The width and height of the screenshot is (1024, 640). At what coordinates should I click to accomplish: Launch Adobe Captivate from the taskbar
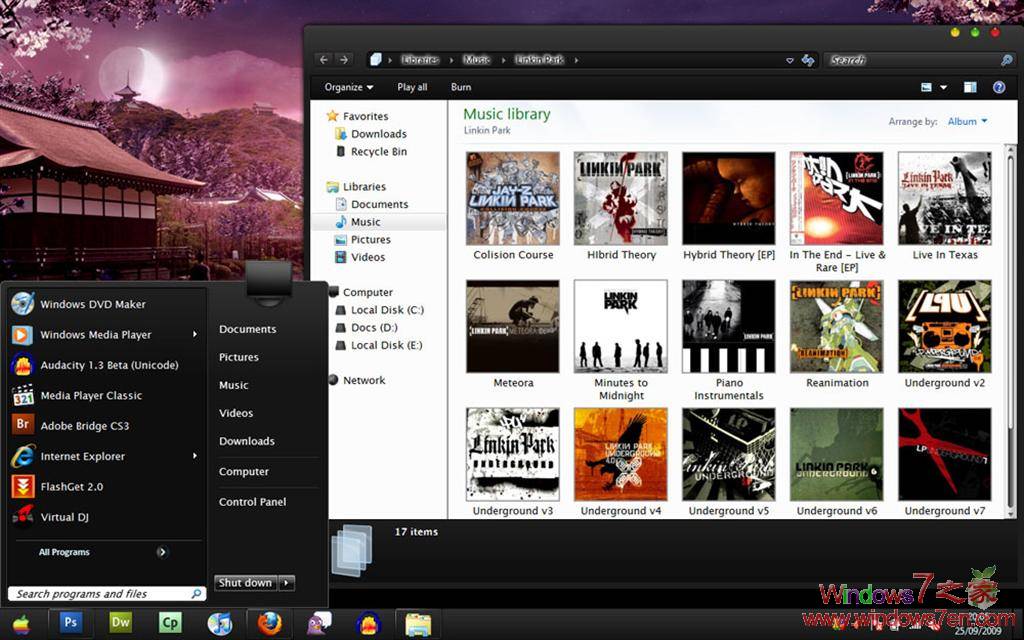coord(170,622)
